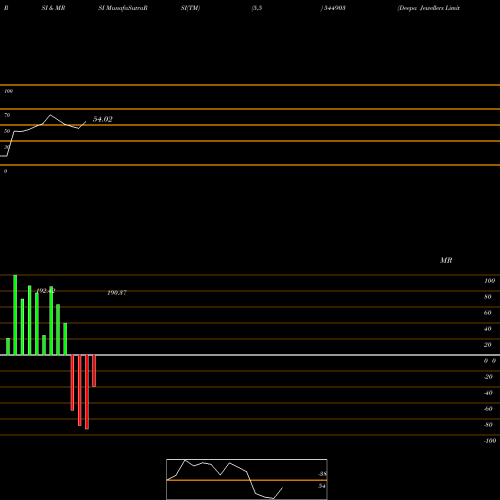
Task: Click the MR panel label
Action: [x=446, y=260]
